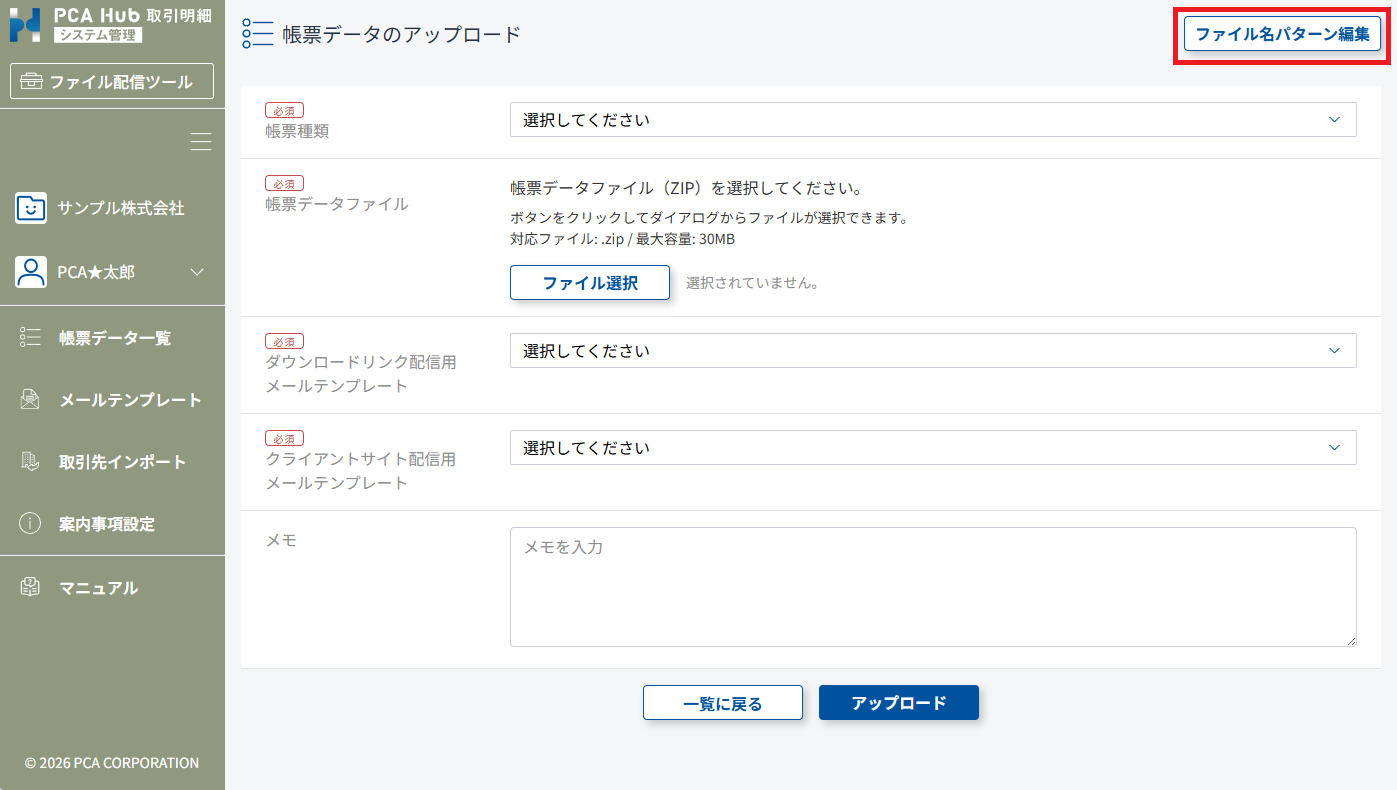The width and height of the screenshot is (1397, 790).
Task: Open the 帳票種類 dropdown
Action: 932,120
